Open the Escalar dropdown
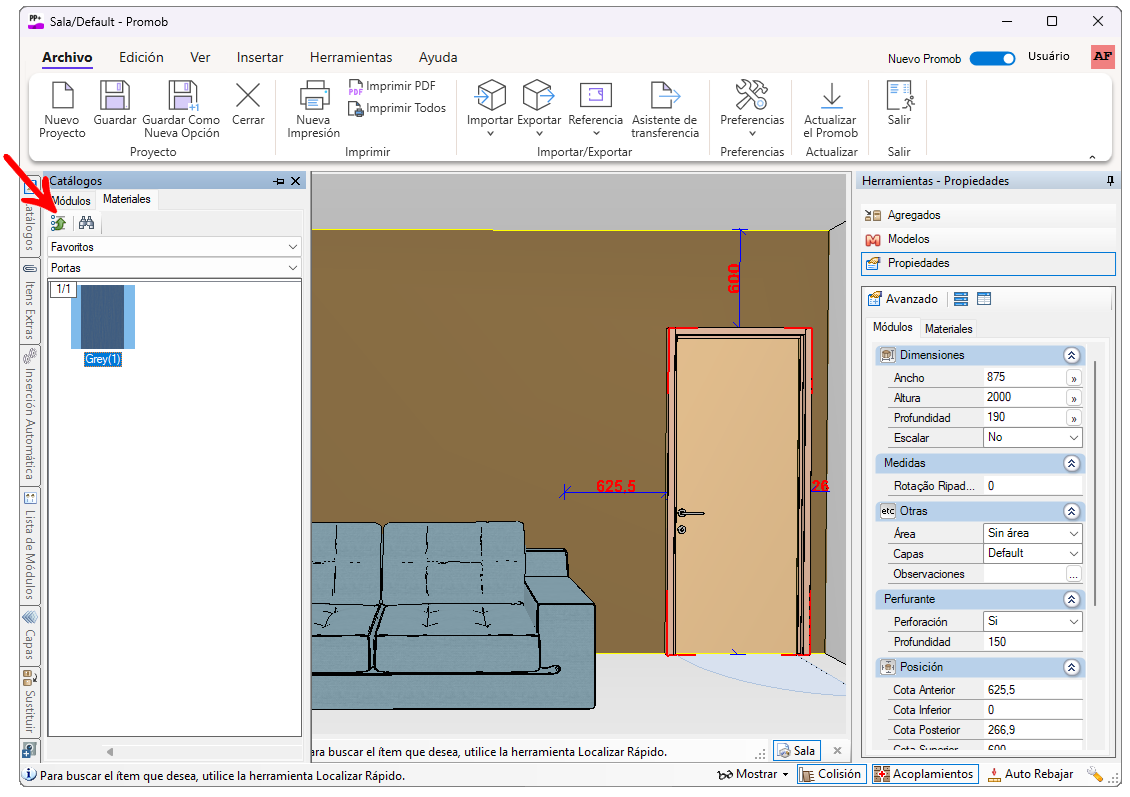 (x=1033, y=438)
